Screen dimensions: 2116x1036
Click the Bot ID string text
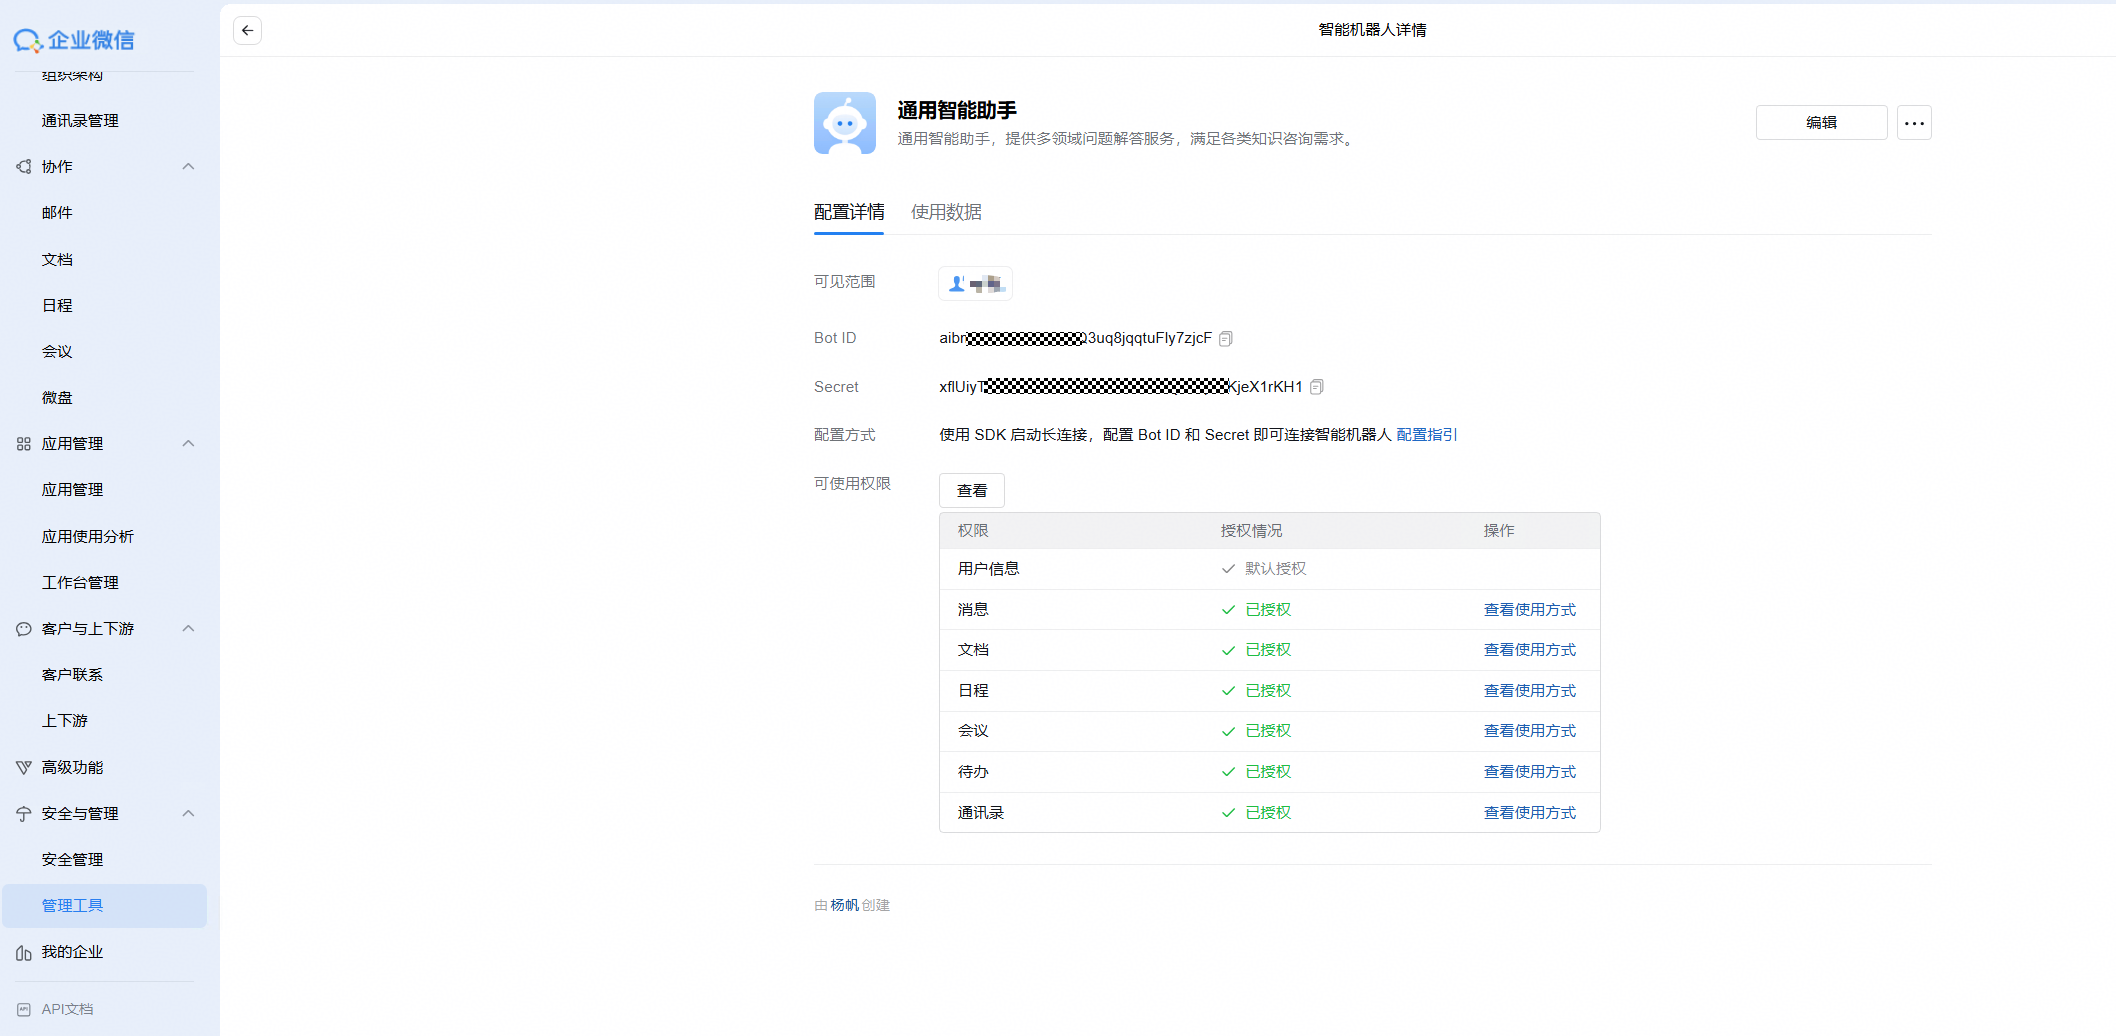pos(1075,339)
